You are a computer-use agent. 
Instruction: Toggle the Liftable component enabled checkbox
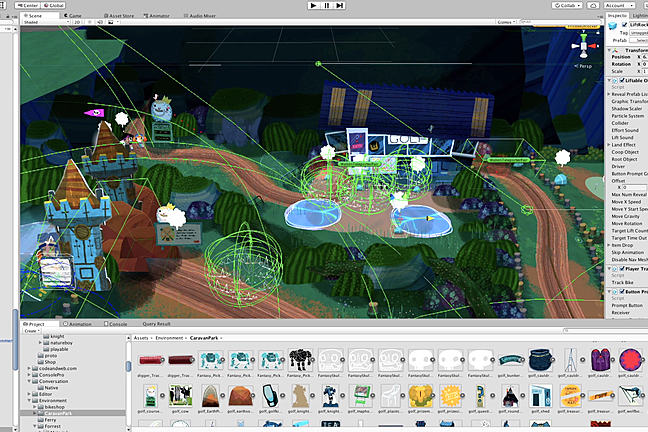(x=622, y=80)
